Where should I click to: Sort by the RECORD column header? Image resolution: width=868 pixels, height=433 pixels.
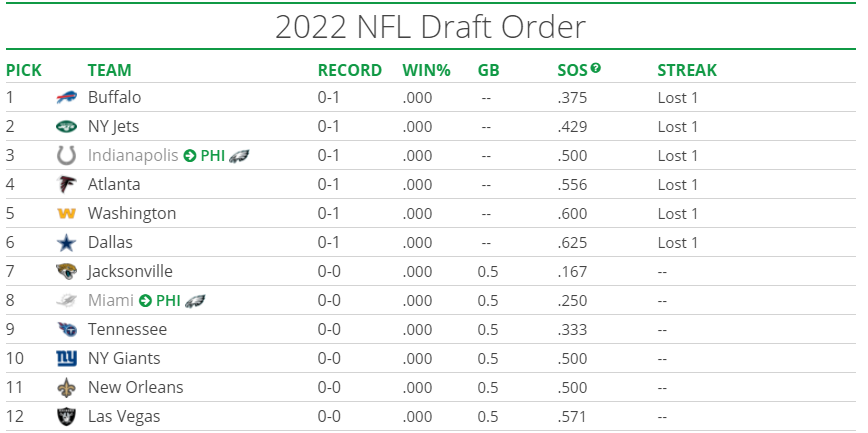coord(350,70)
